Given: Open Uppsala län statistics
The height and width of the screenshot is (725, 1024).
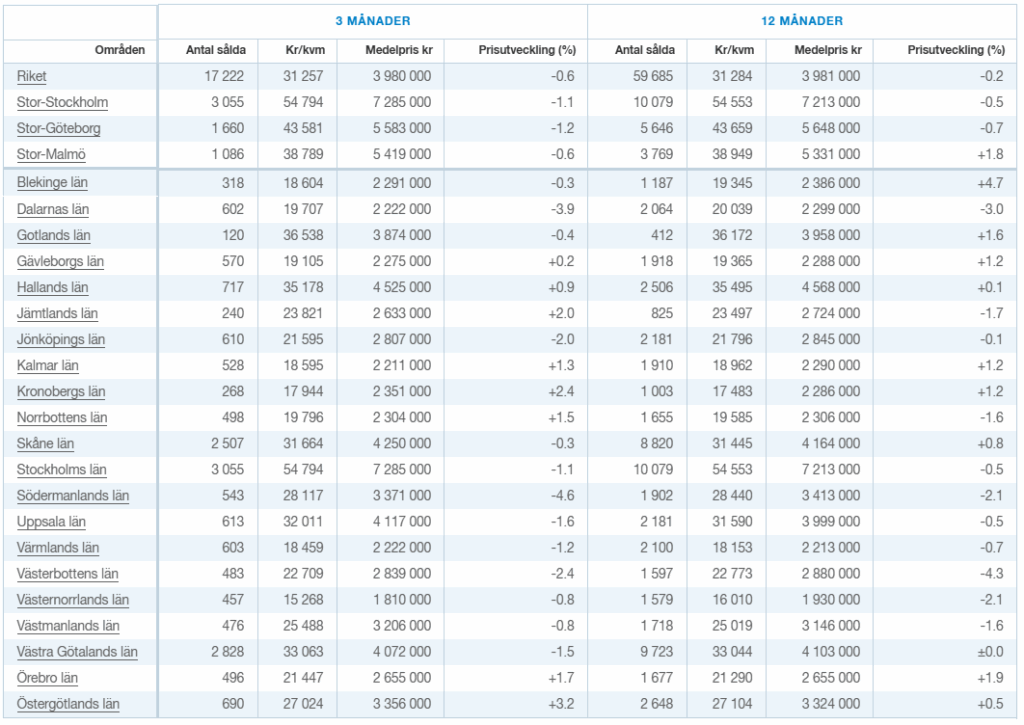Looking at the screenshot, I should tap(51, 521).
